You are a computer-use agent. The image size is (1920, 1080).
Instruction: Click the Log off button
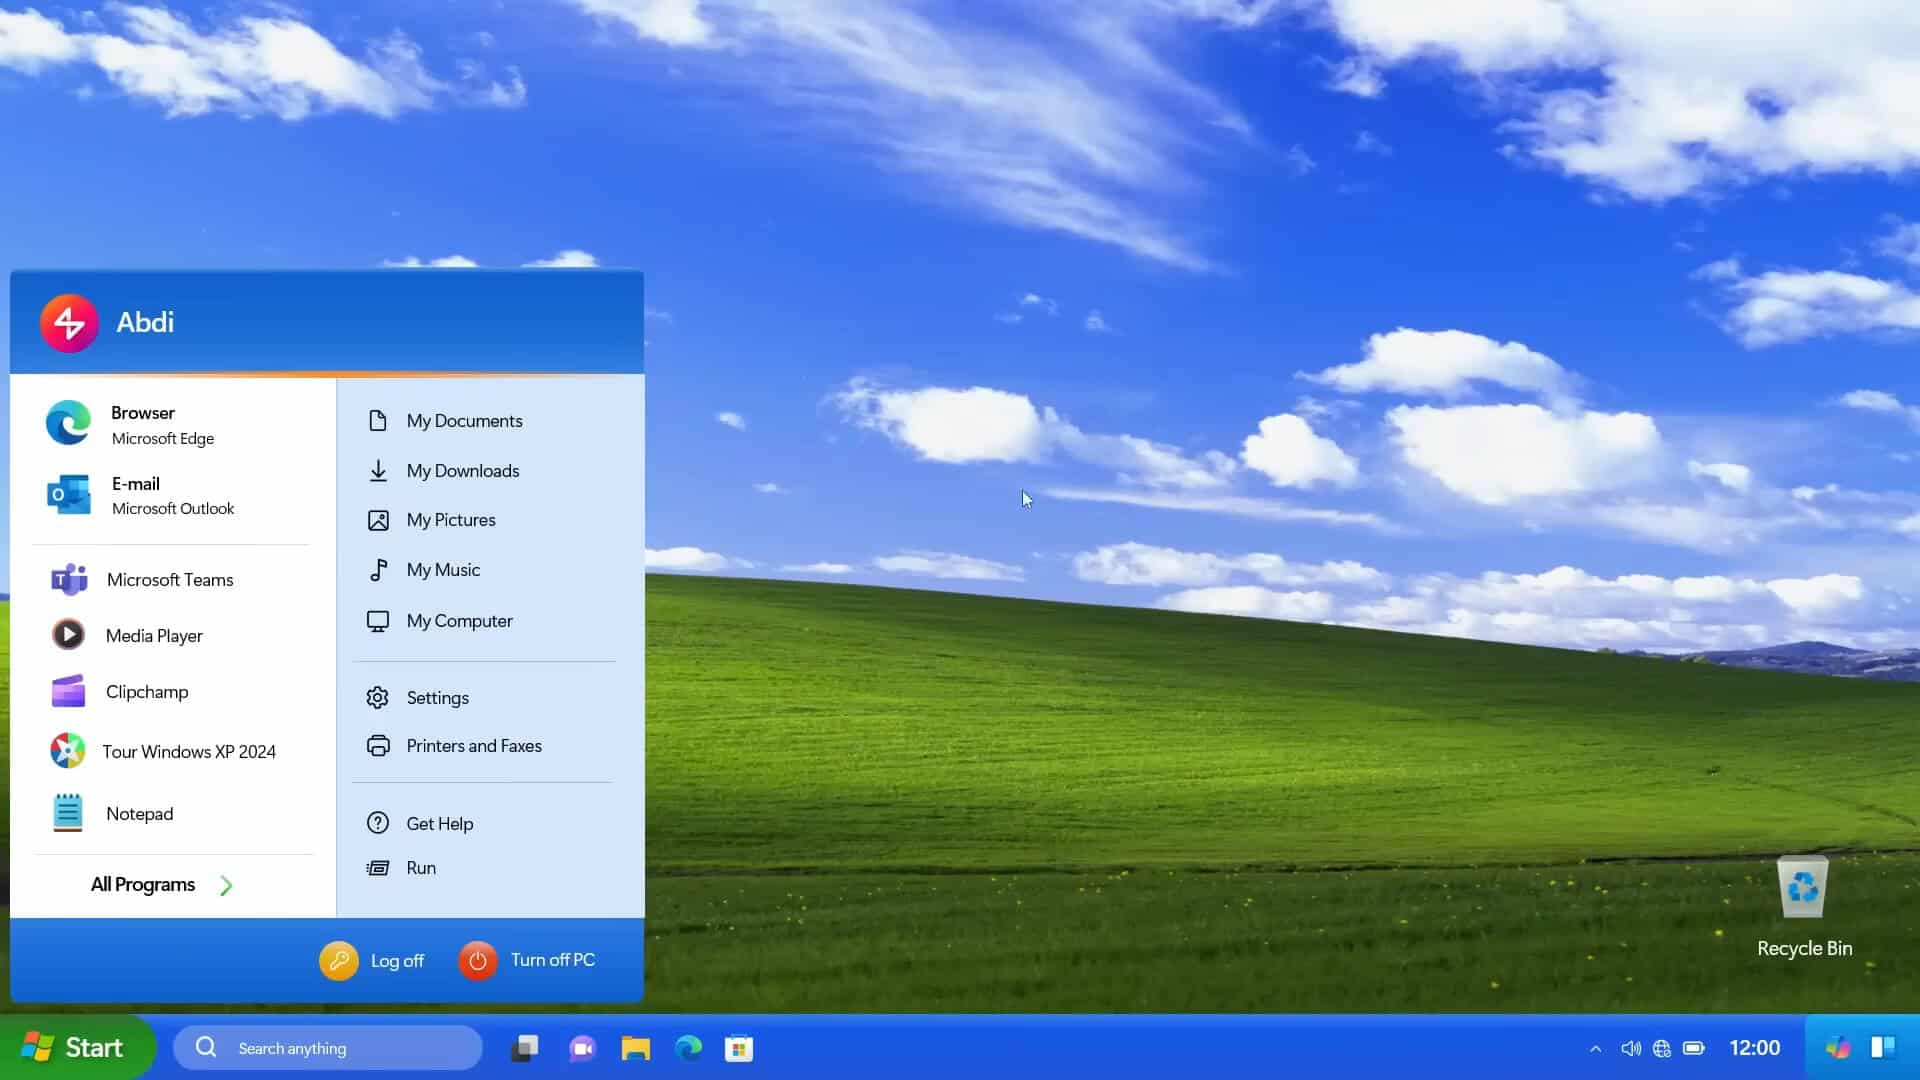(371, 960)
